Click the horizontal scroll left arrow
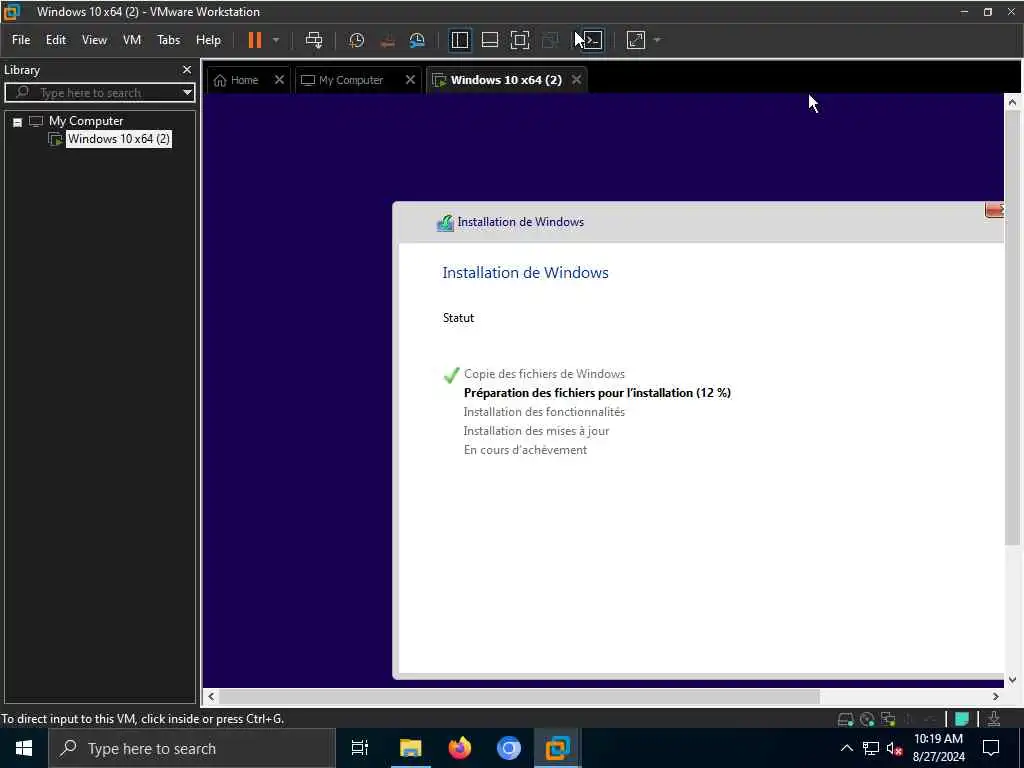The image size is (1024, 768). pyautogui.click(x=211, y=697)
